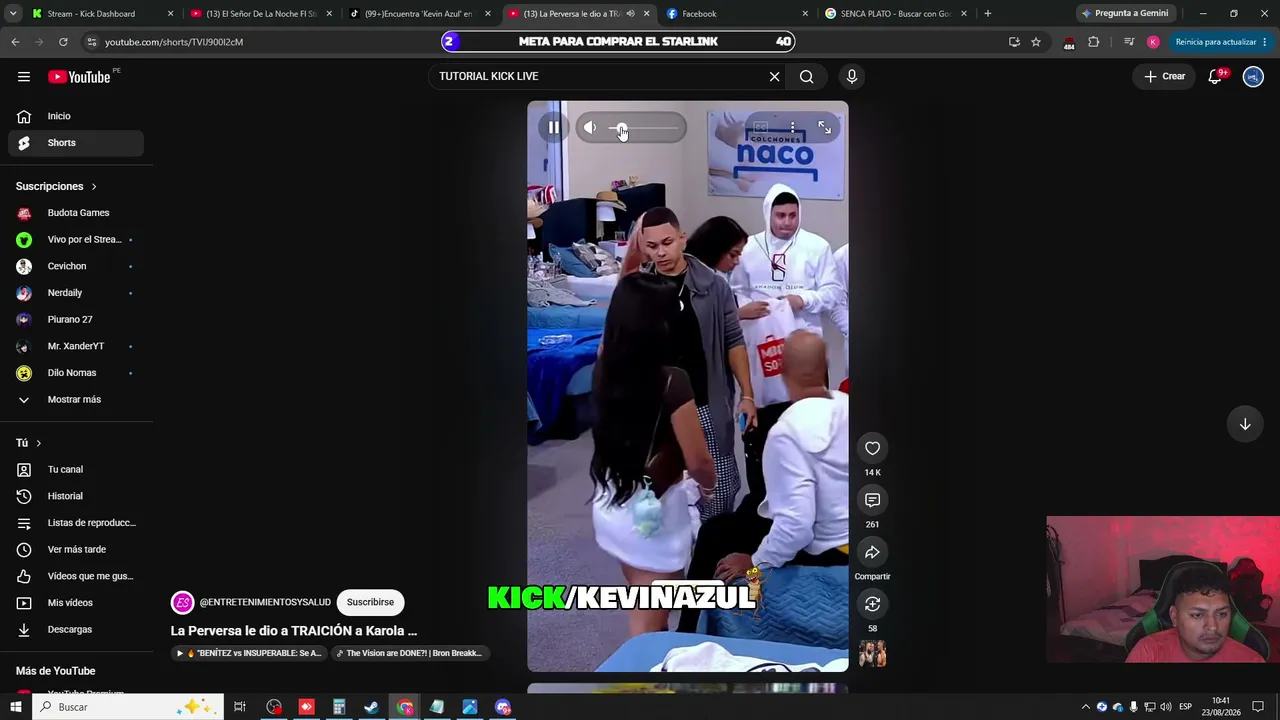The image size is (1280, 720).
Task: Open the Nerdaily subscription
Action: point(76,293)
